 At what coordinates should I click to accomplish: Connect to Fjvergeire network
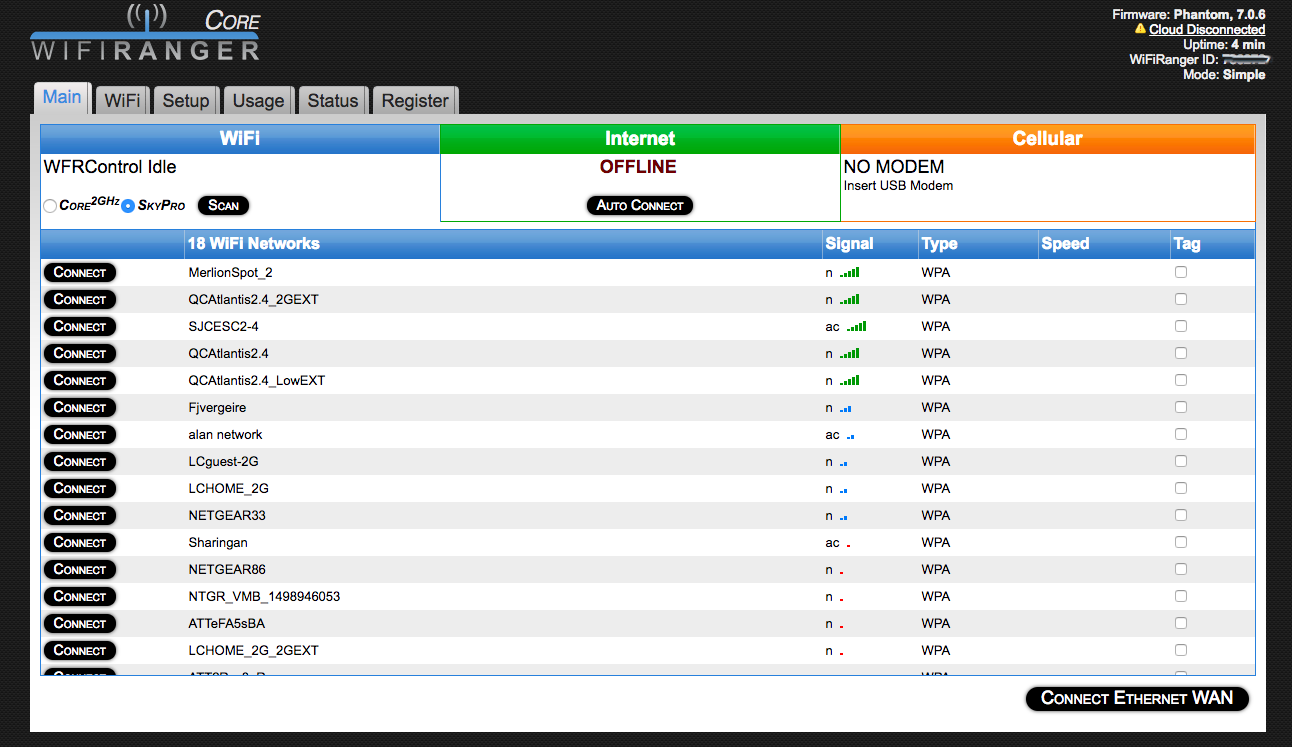pos(80,407)
